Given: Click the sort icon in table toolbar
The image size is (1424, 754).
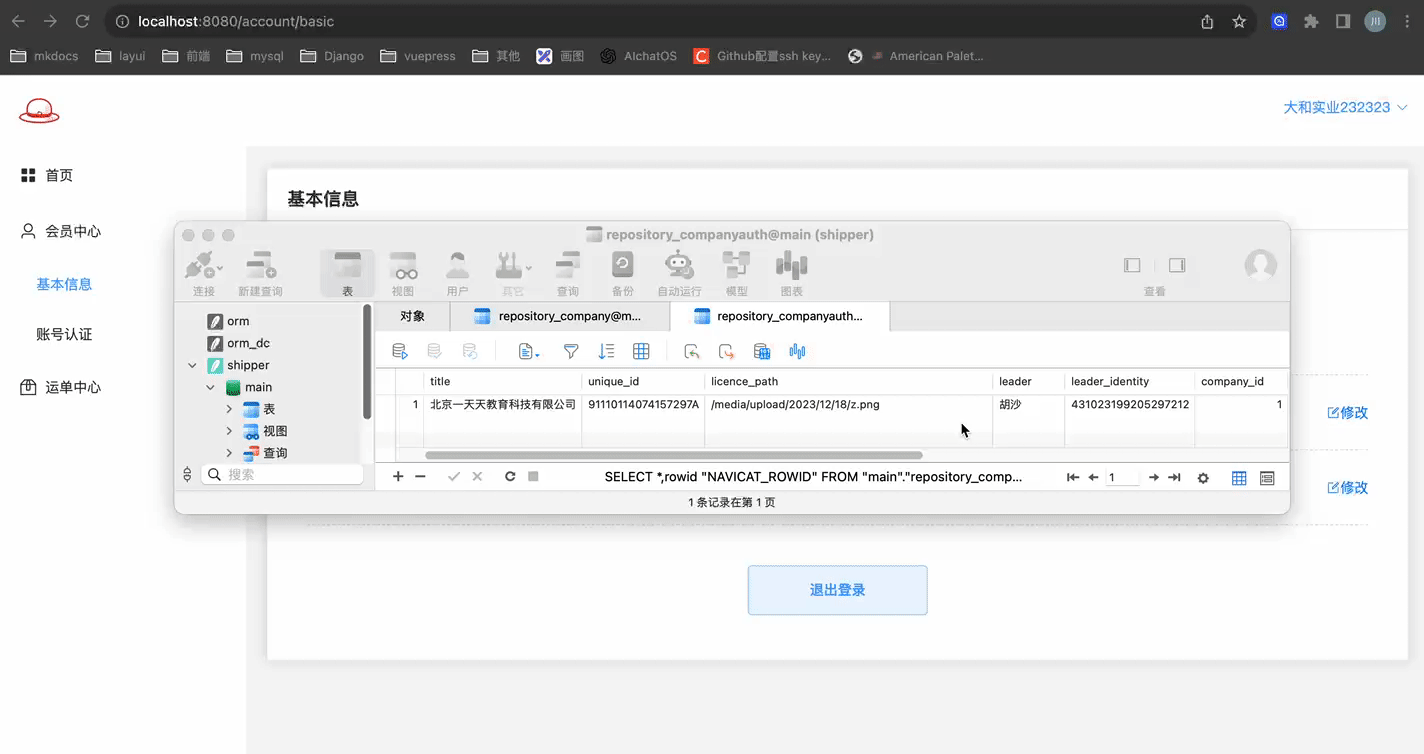Looking at the screenshot, I should (606, 351).
